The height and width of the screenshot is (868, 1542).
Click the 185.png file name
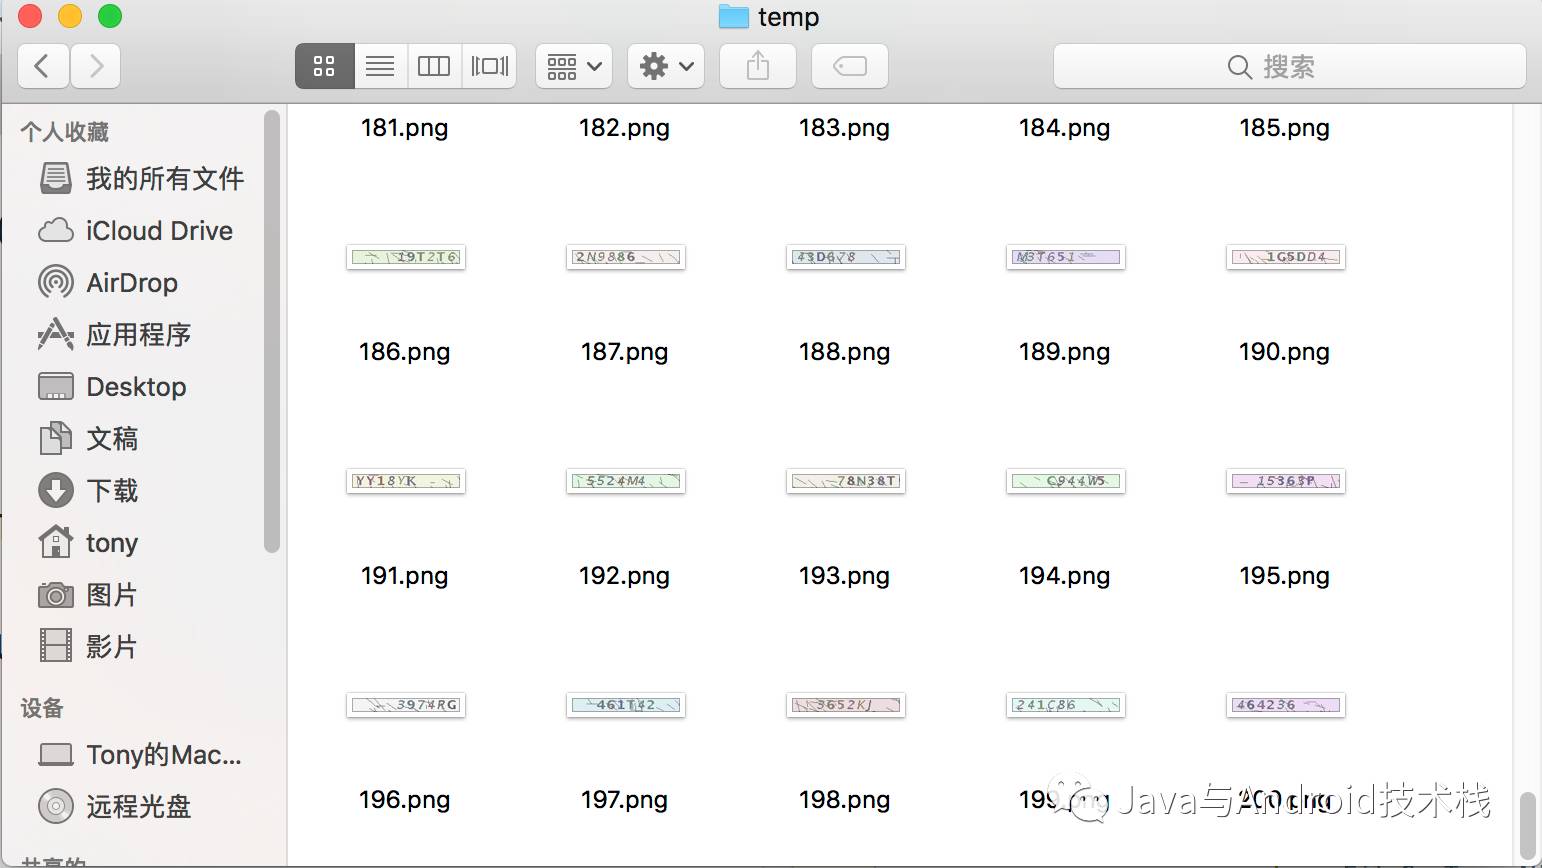click(x=1285, y=129)
